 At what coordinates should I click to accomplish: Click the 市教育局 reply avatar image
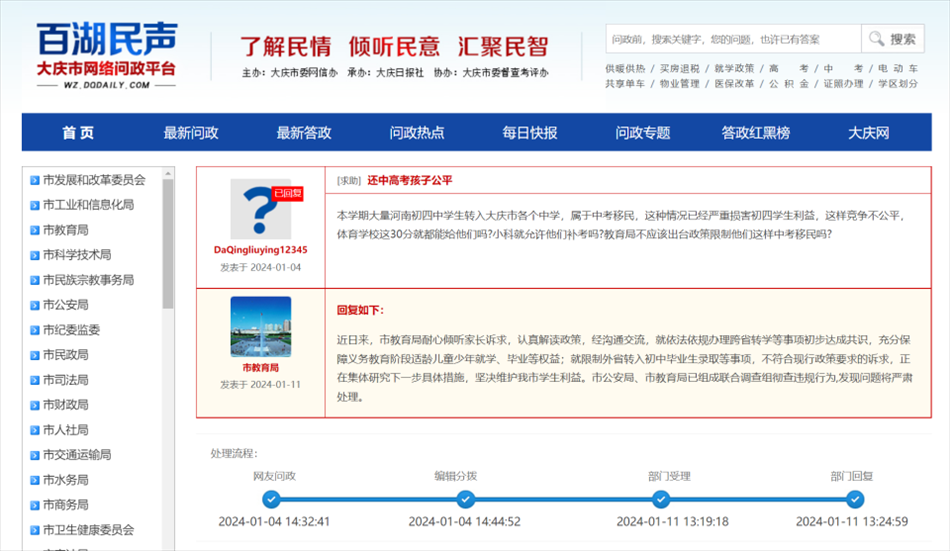260,326
